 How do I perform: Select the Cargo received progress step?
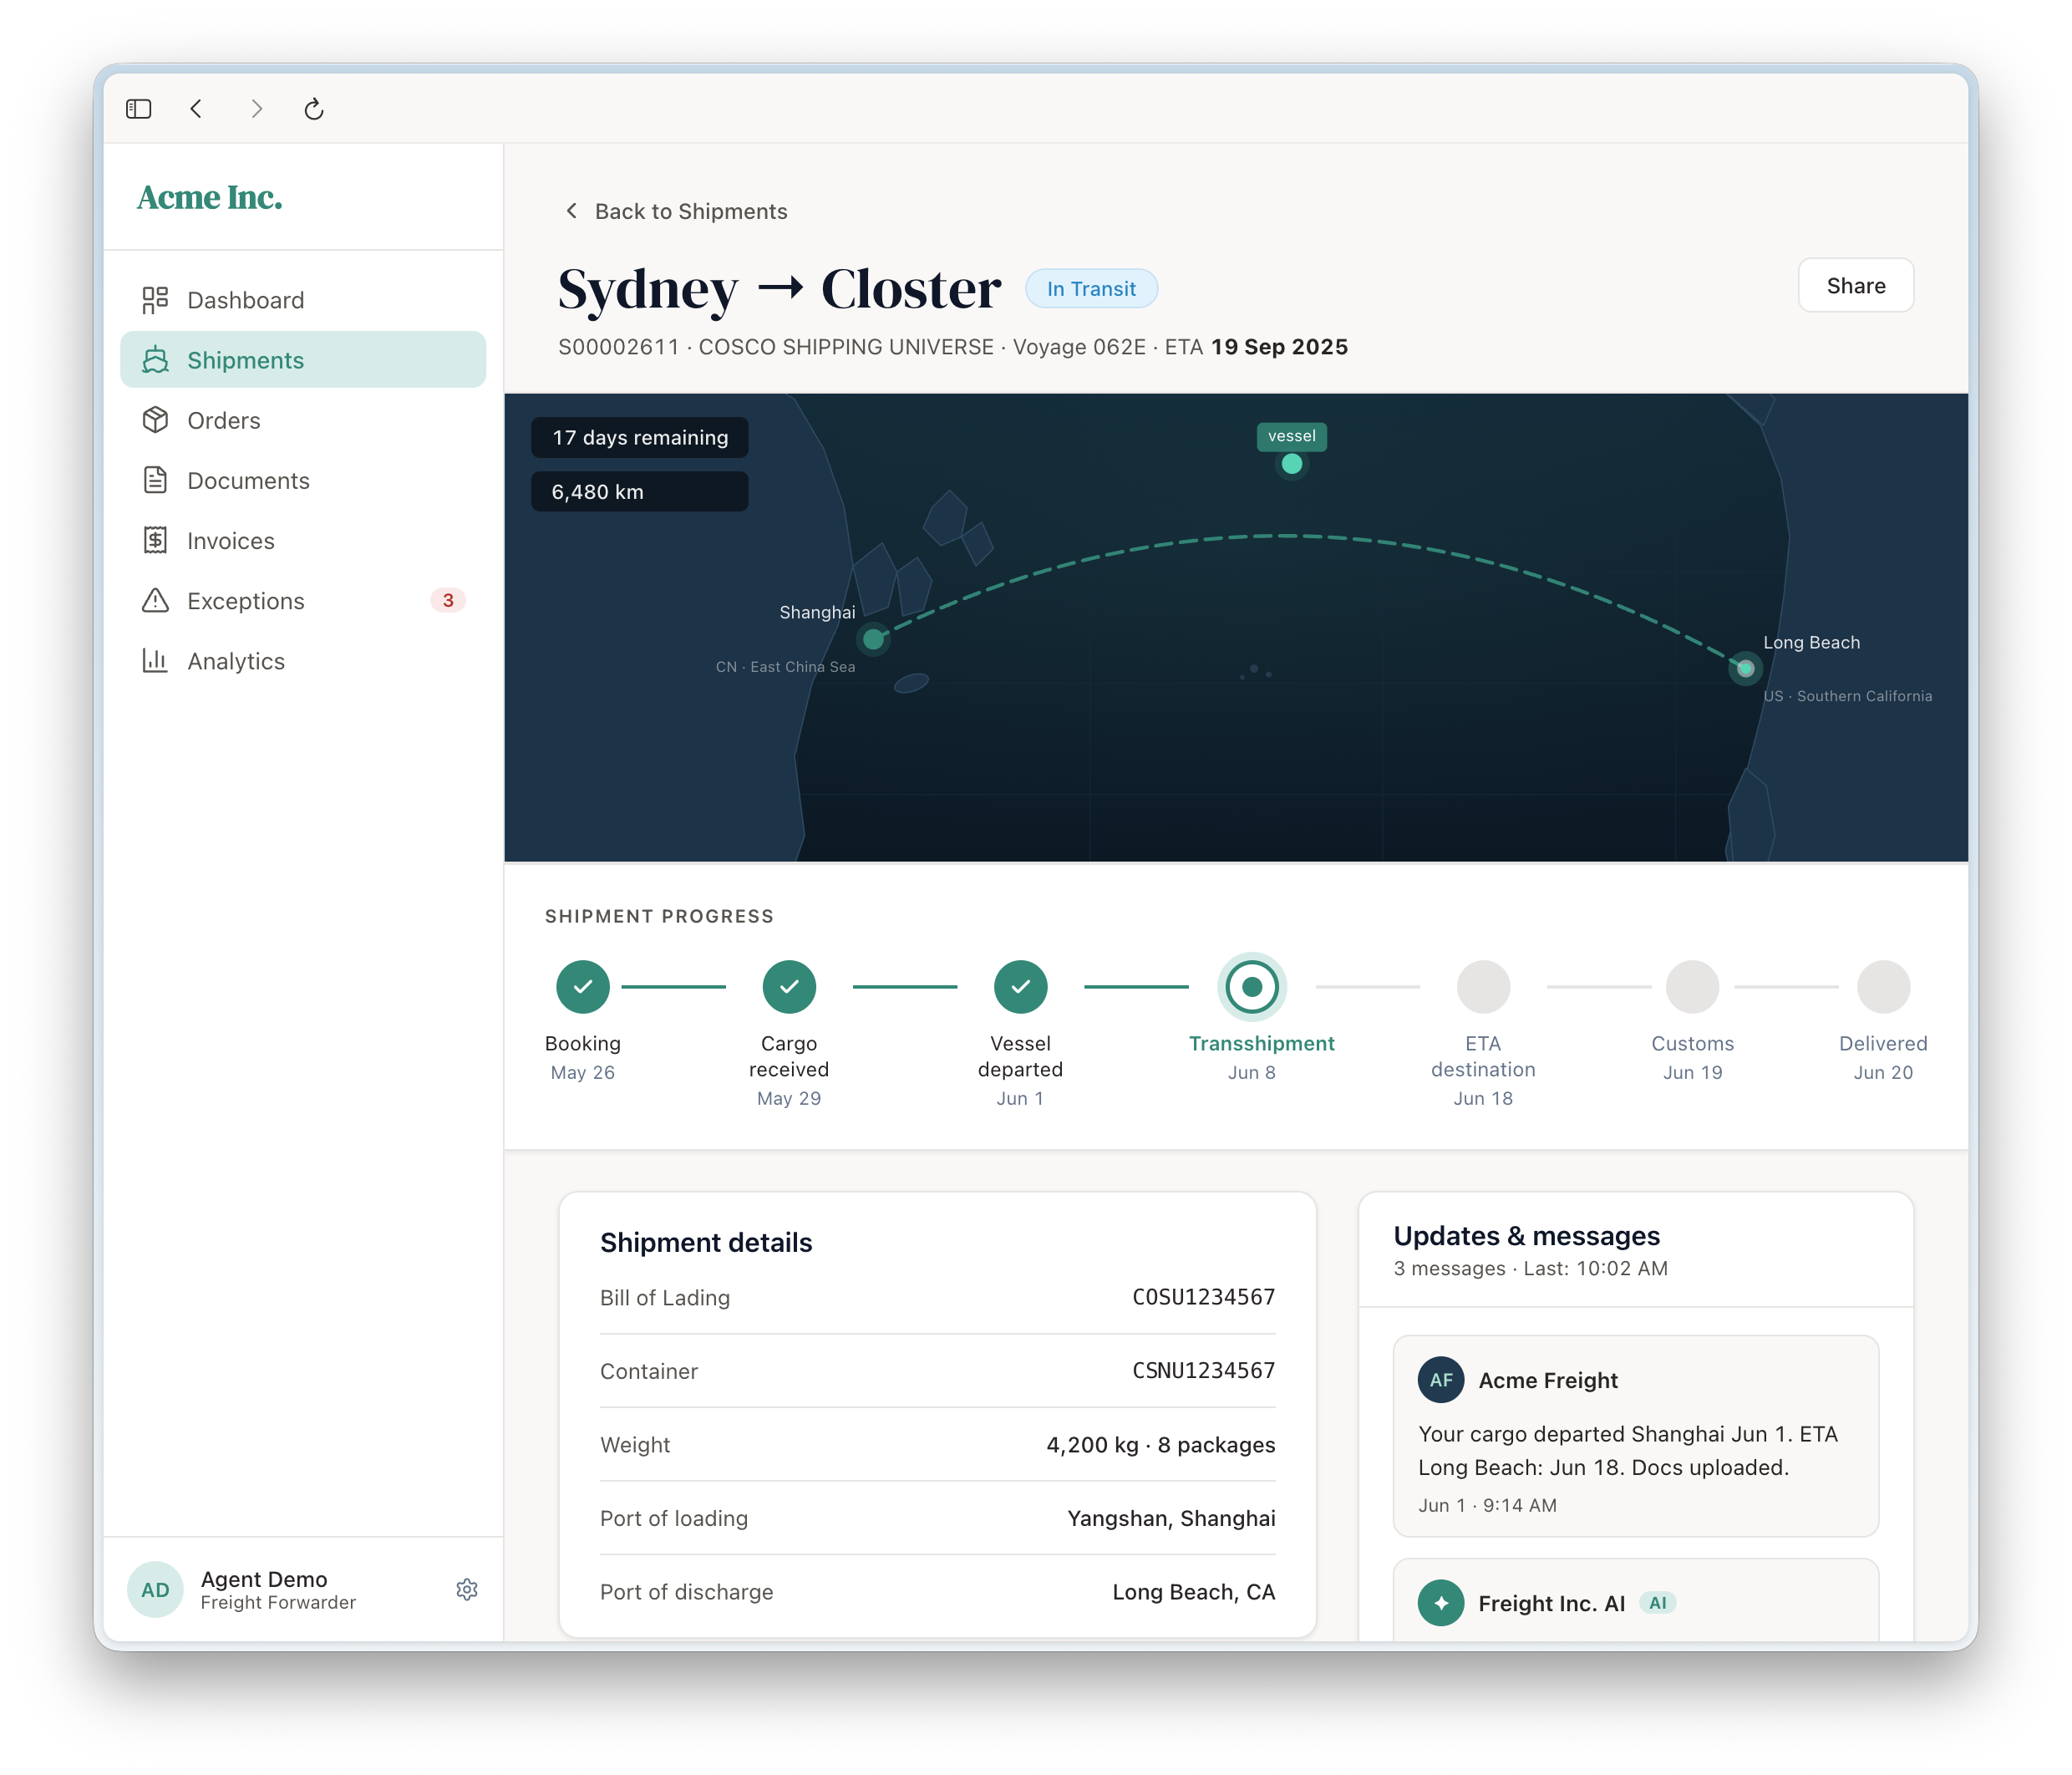coord(789,987)
